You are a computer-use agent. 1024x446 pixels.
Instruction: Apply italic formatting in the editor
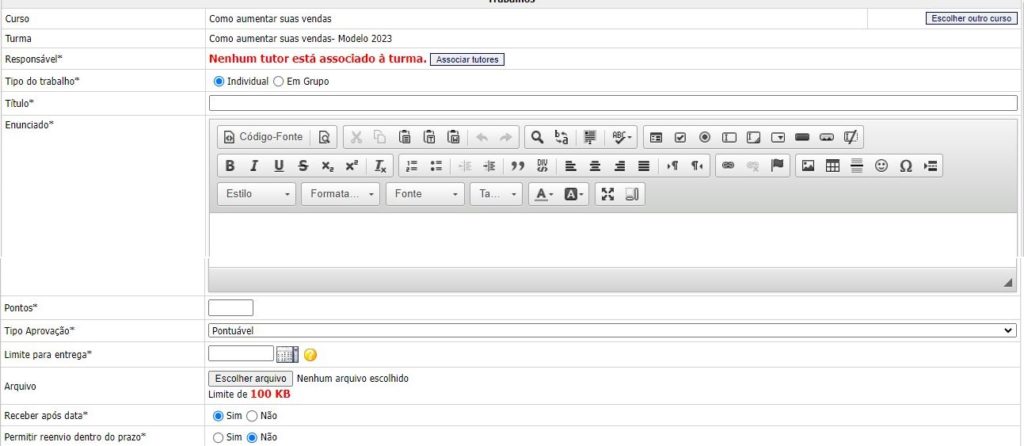(x=254, y=166)
